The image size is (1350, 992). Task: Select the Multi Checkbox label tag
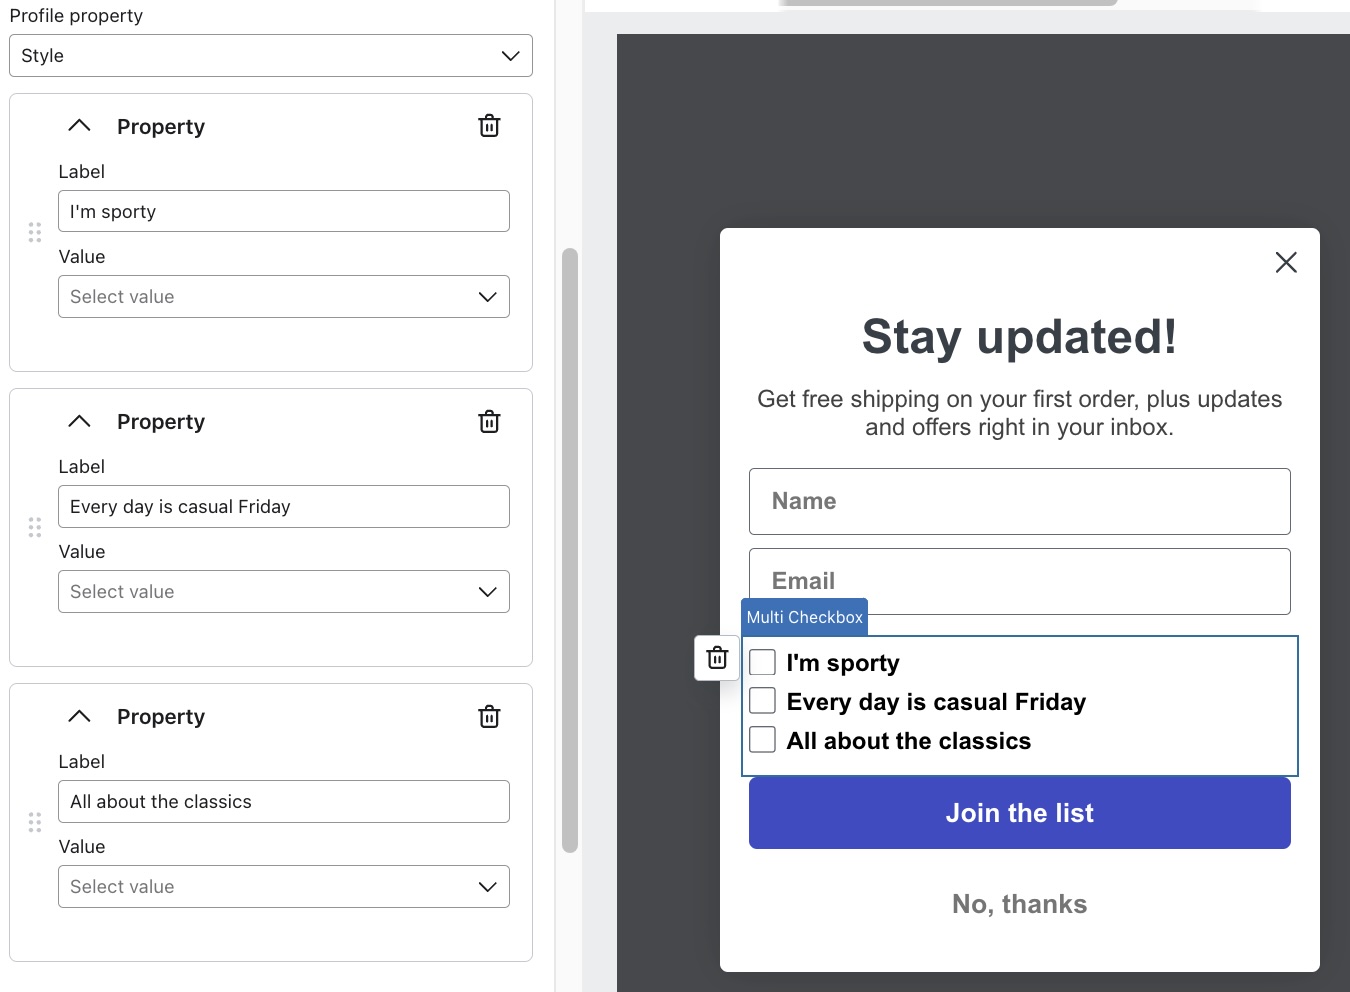[x=804, y=617]
